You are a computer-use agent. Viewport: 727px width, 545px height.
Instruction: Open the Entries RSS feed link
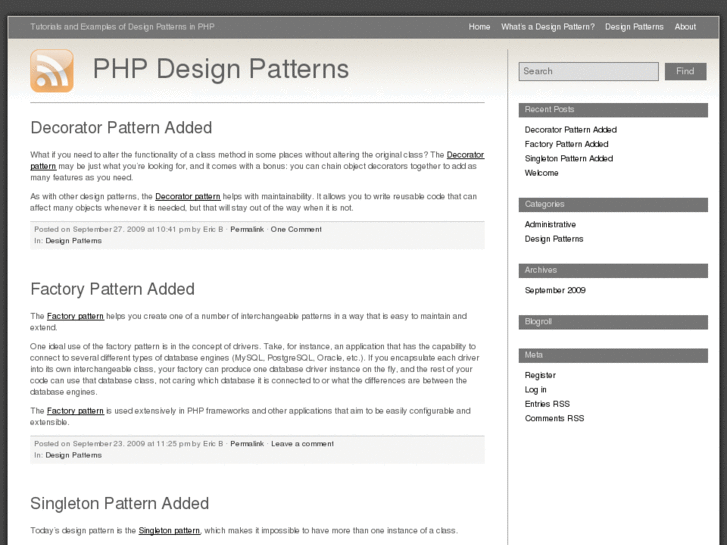(x=547, y=404)
